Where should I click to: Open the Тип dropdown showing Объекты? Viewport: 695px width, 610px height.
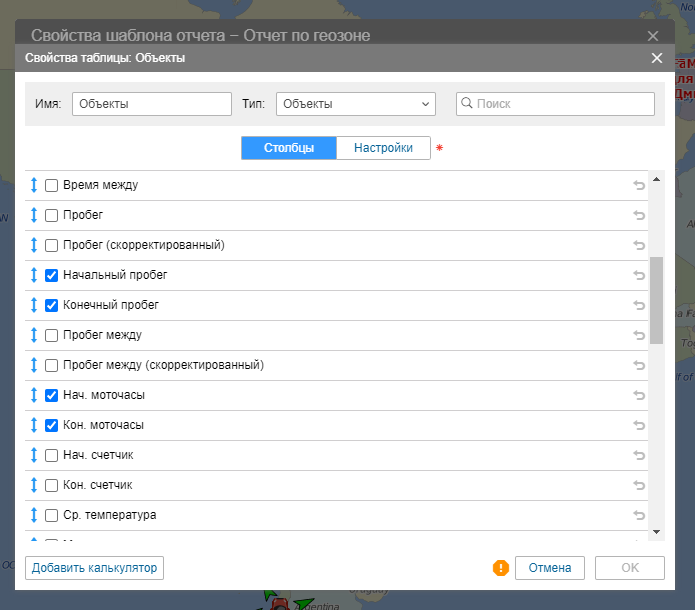tap(356, 104)
